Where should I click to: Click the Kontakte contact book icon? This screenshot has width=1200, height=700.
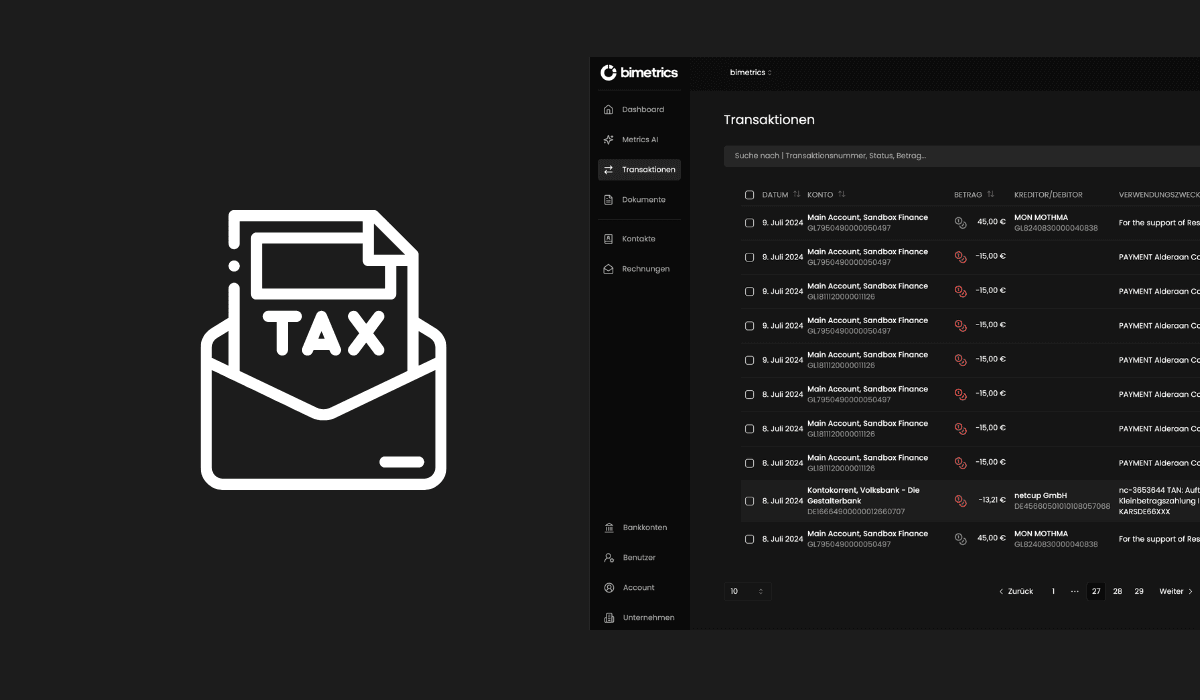coord(609,239)
